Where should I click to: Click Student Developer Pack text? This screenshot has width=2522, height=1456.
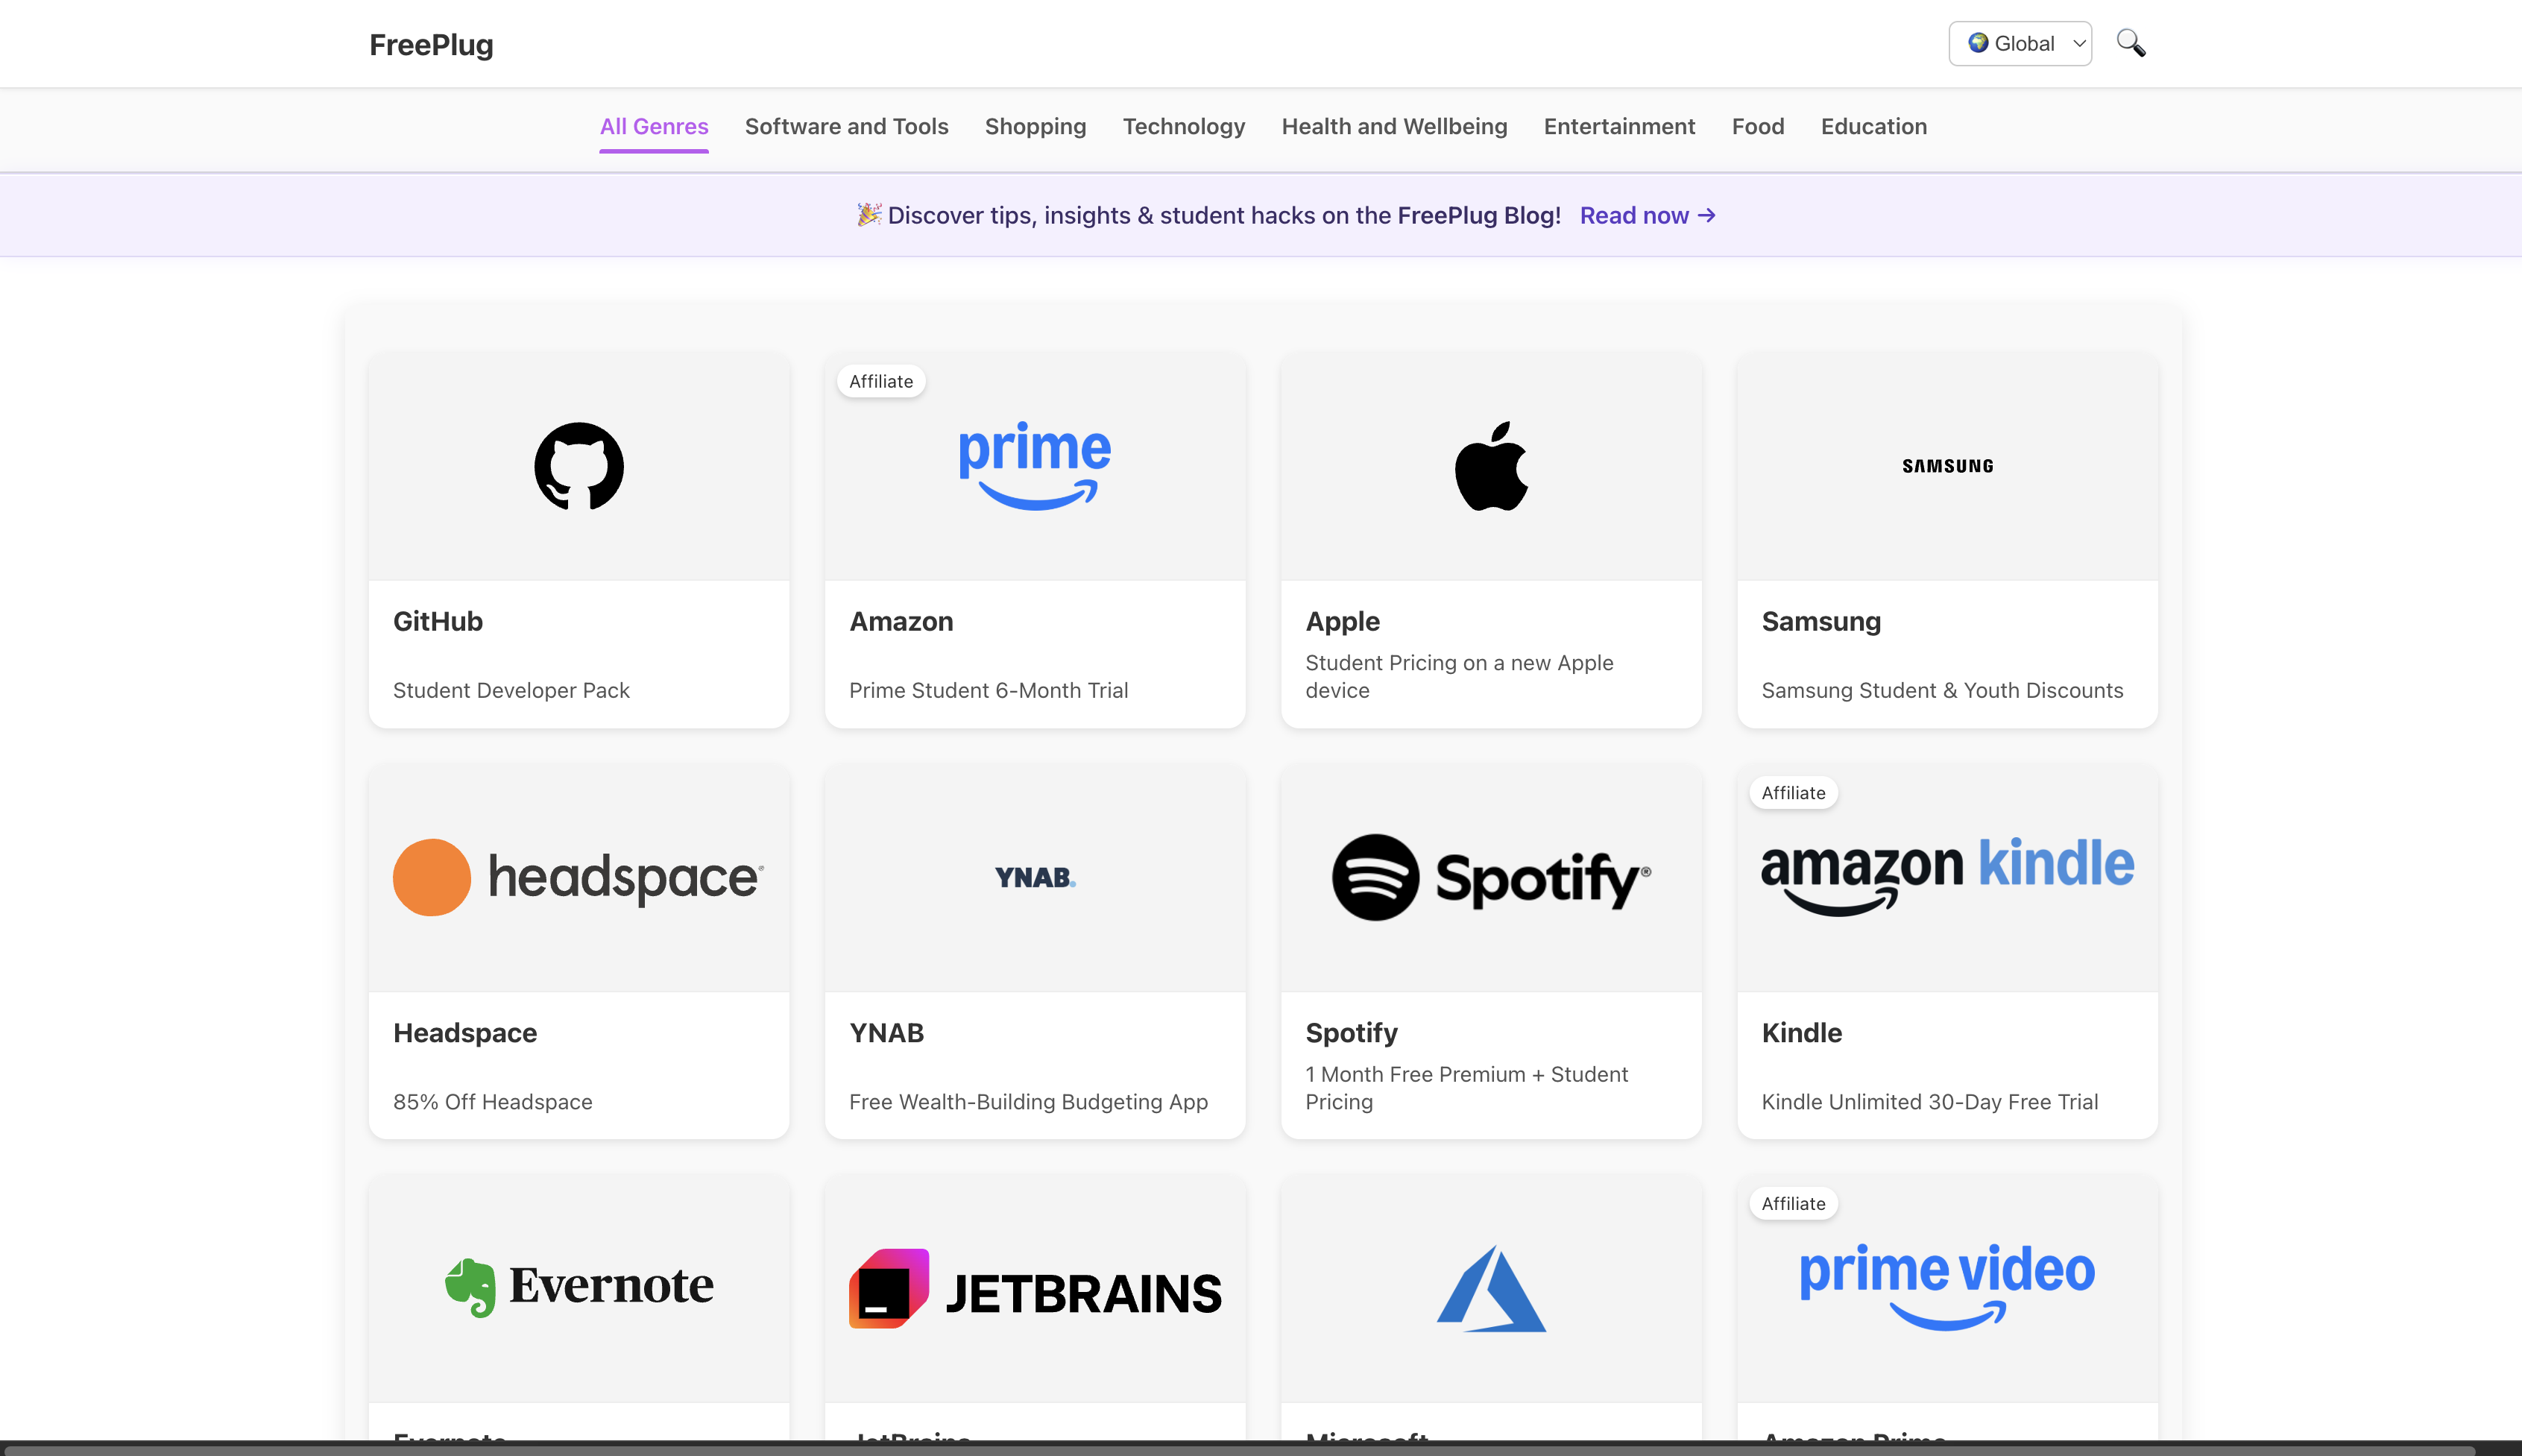(x=511, y=690)
